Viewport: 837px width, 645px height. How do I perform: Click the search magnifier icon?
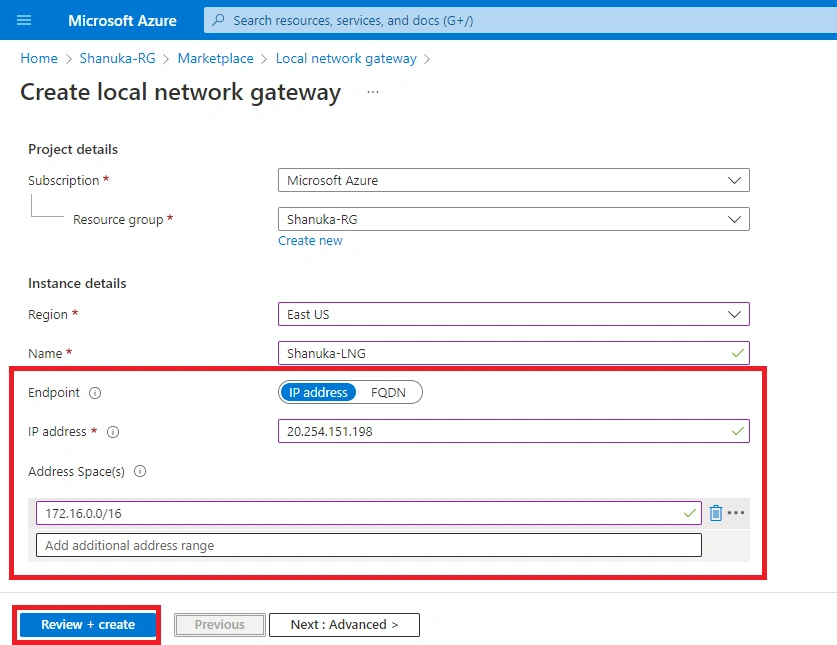(218, 20)
